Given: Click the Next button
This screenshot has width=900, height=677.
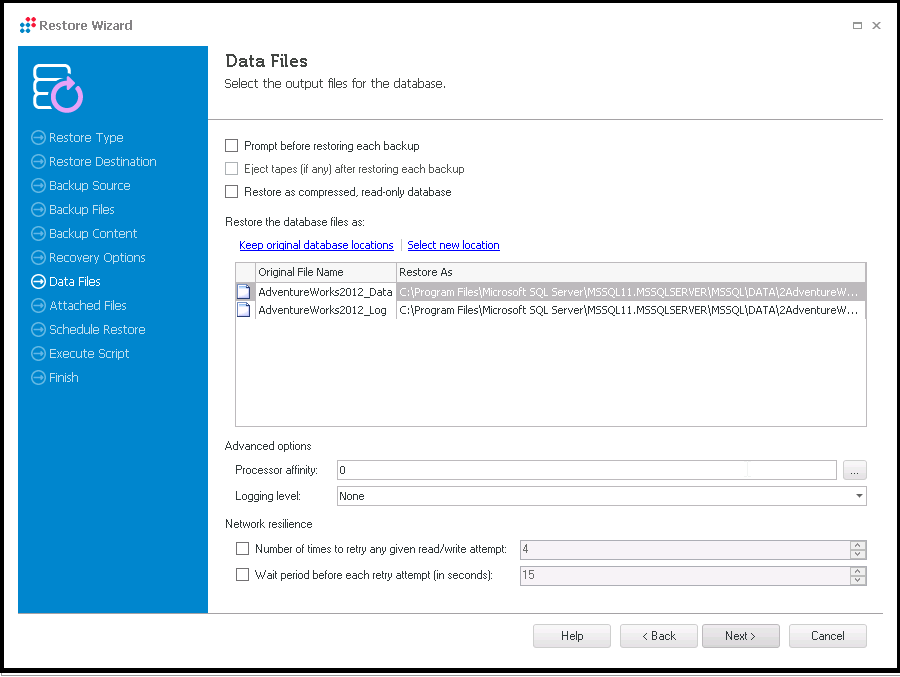Looking at the screenshot, I should 740,636.
